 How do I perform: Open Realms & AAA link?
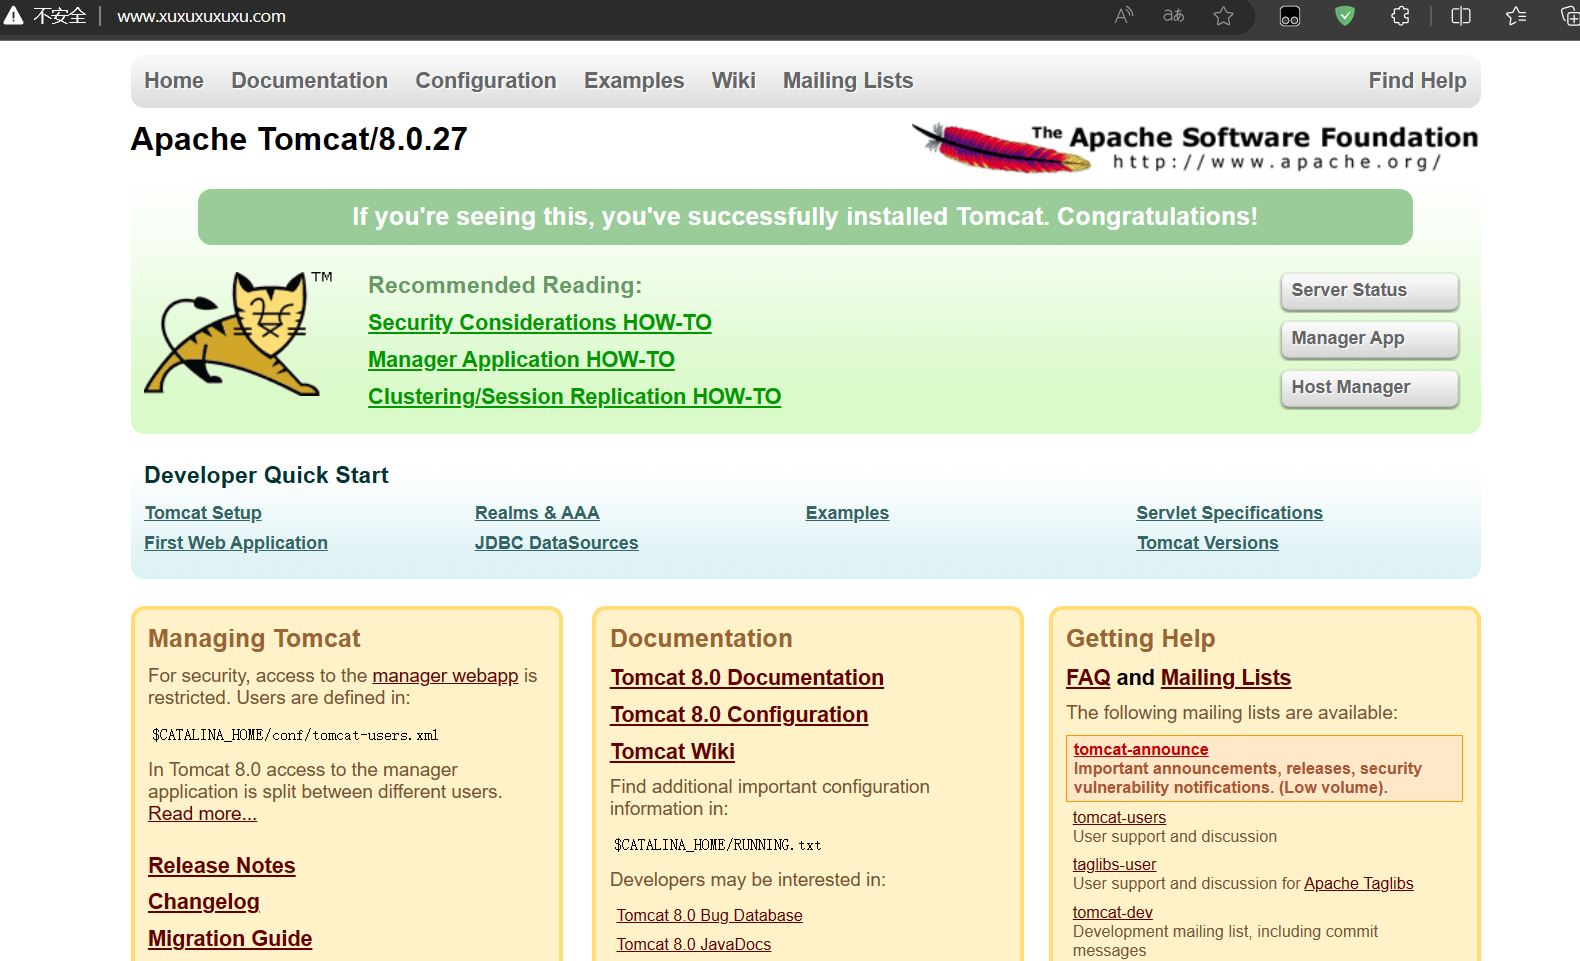point(537,513)
